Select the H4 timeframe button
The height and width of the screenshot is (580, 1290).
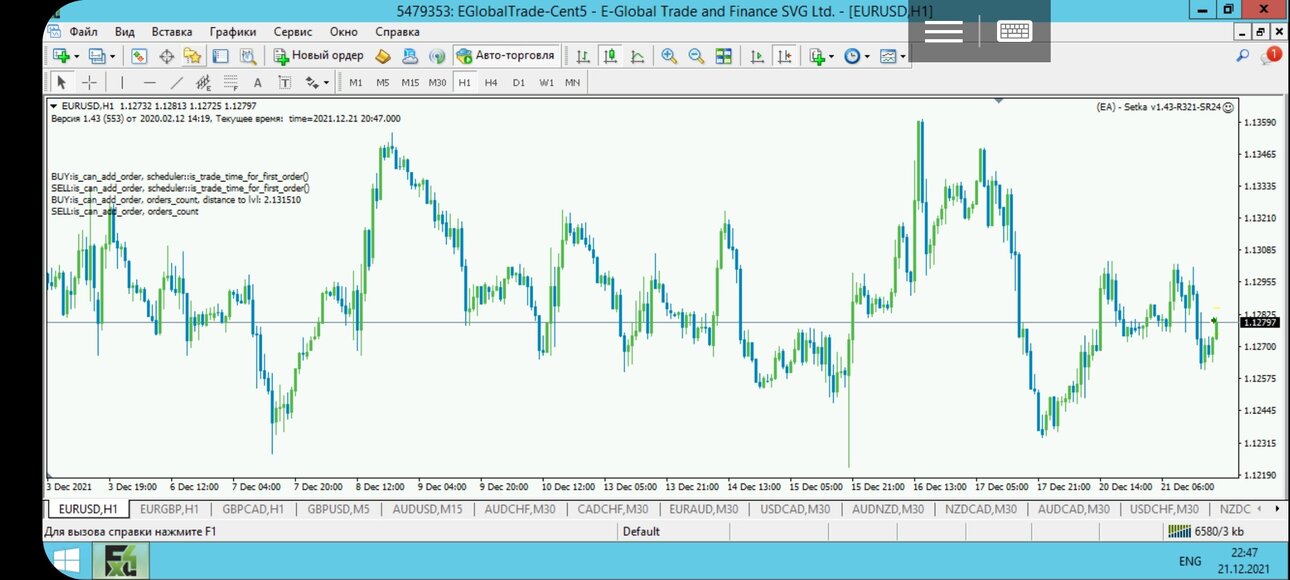pos(491,82)
